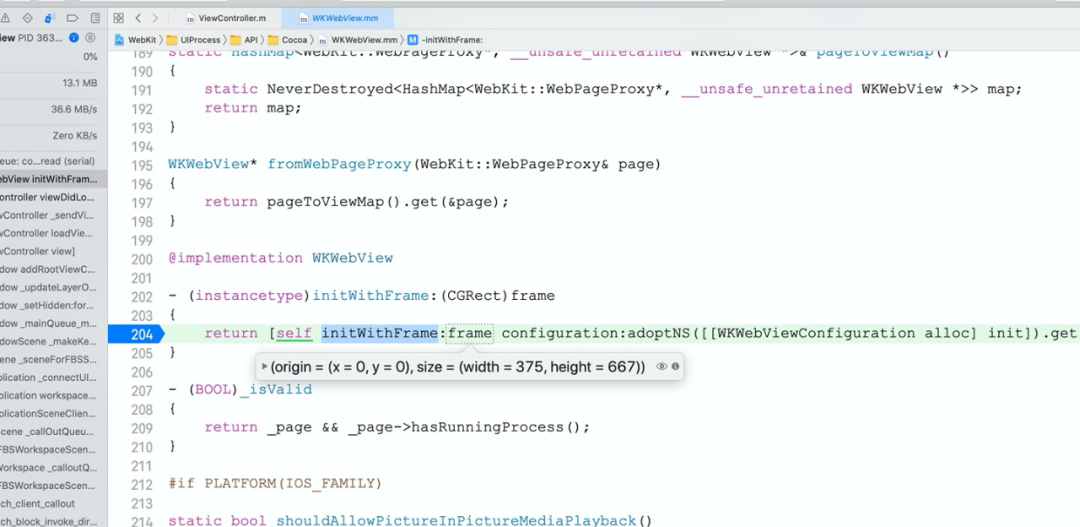Open Cocoa folder in jump bar

tap(287, 40)
